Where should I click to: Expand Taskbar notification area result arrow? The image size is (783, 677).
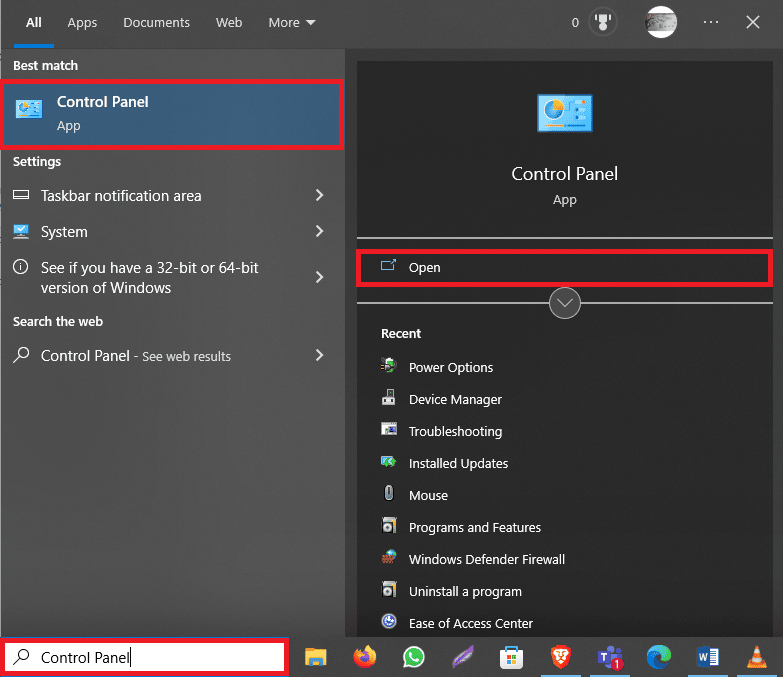pos(320,195)
